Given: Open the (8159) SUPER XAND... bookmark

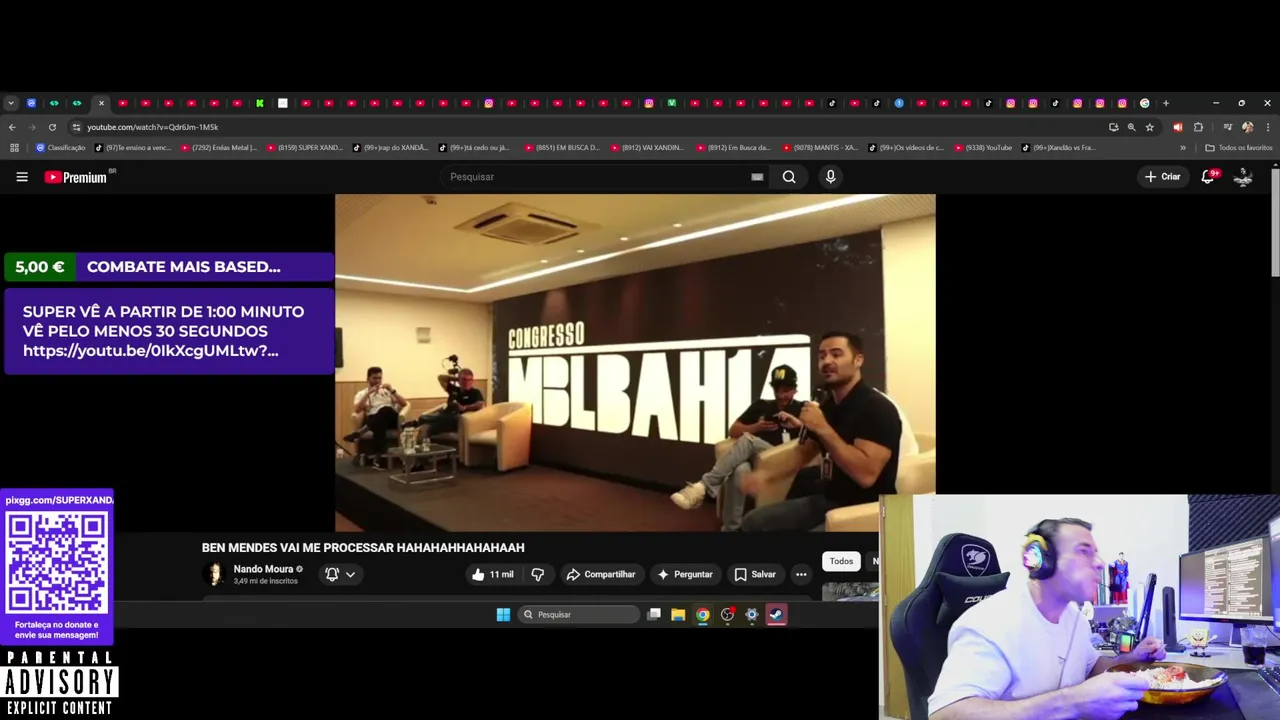Looking at the screenshot, I should 304,148.
